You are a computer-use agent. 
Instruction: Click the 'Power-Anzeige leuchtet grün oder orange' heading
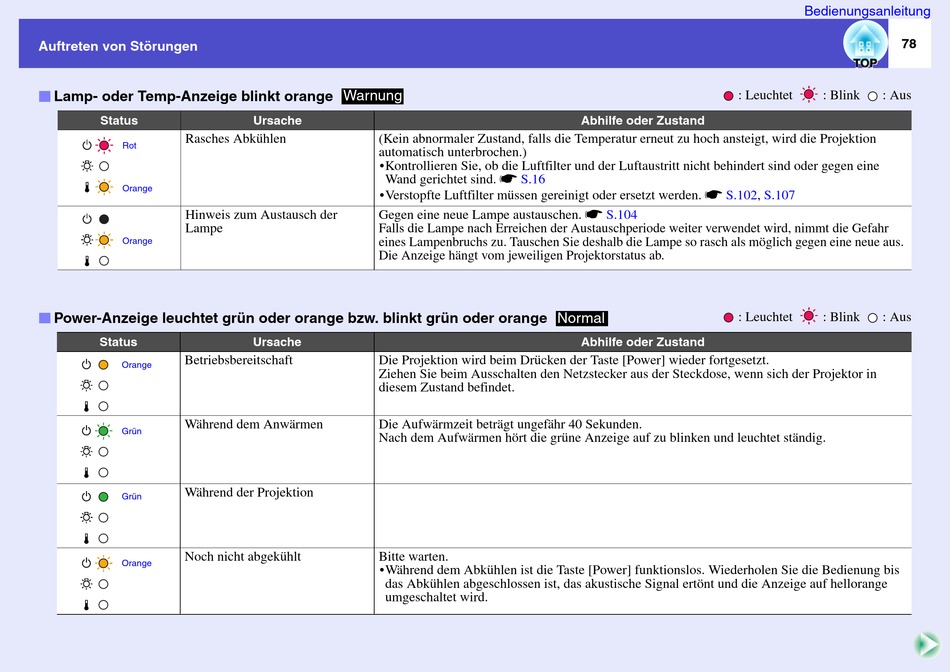[301, 318]
